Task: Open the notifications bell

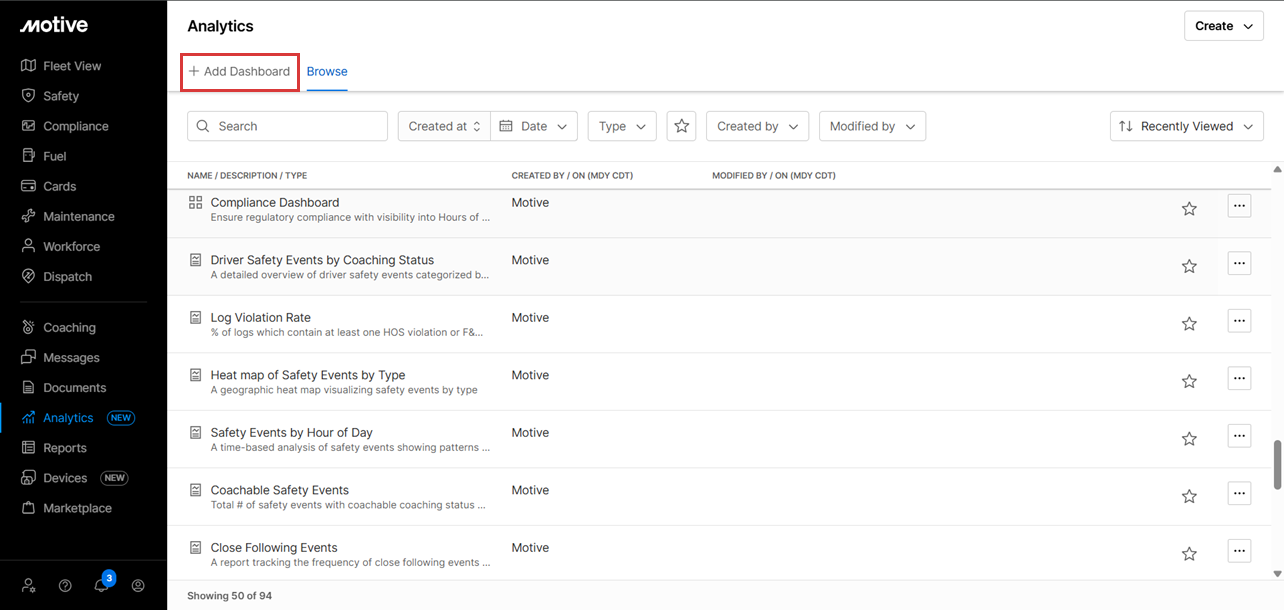Action: (101, 586)
